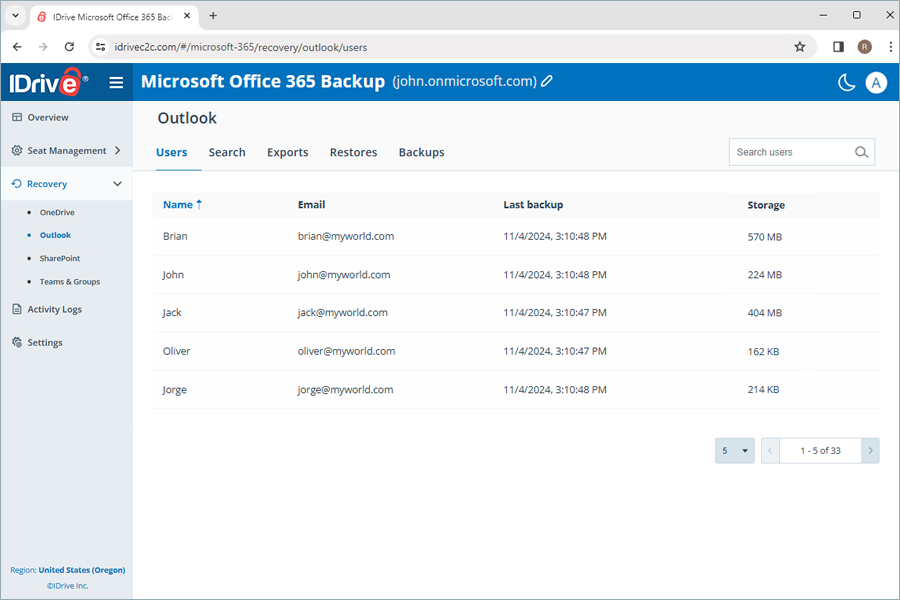Select the OneDrive recovery option
The image size is (900, 600).
pyautogui.click(x=58, y=212)
